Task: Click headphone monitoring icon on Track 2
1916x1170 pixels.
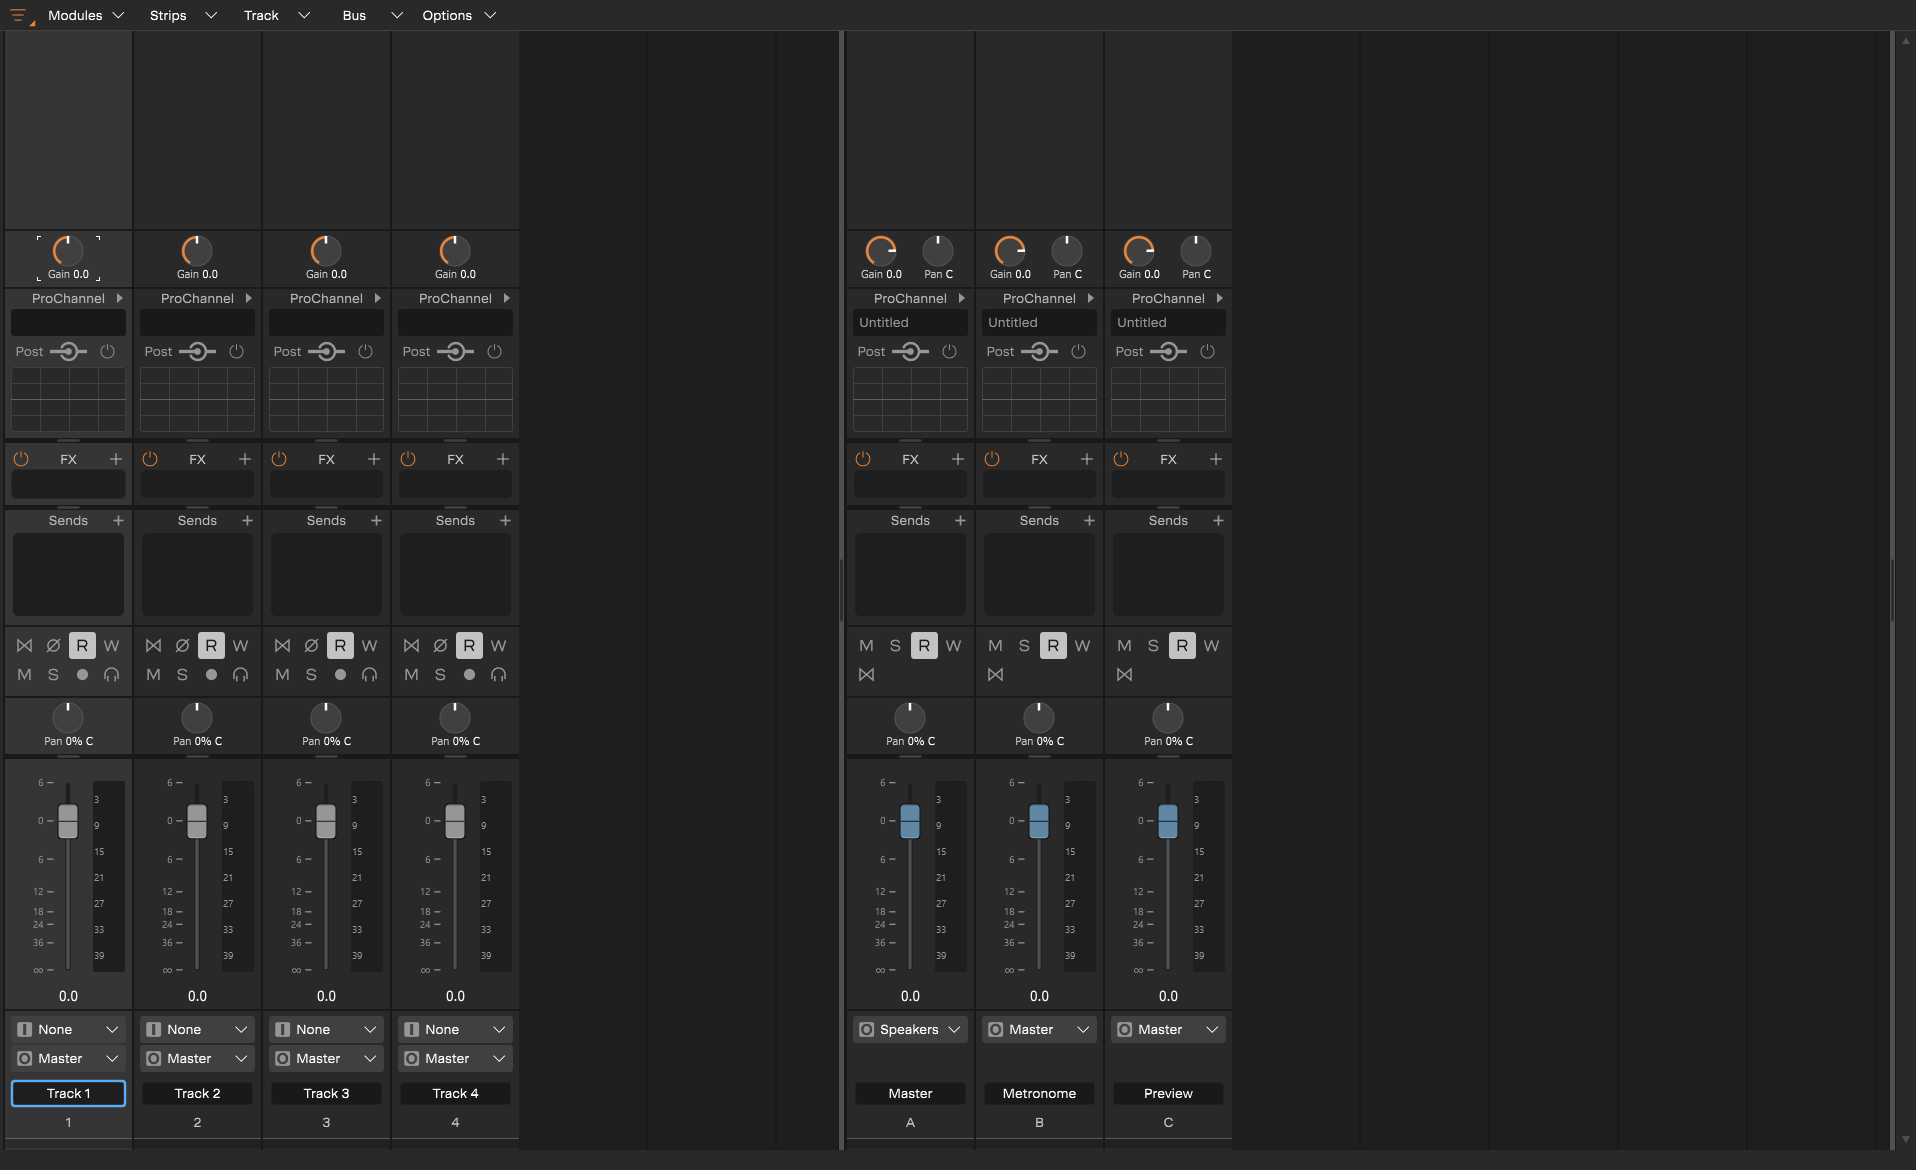Action: (x=240, y=675)
